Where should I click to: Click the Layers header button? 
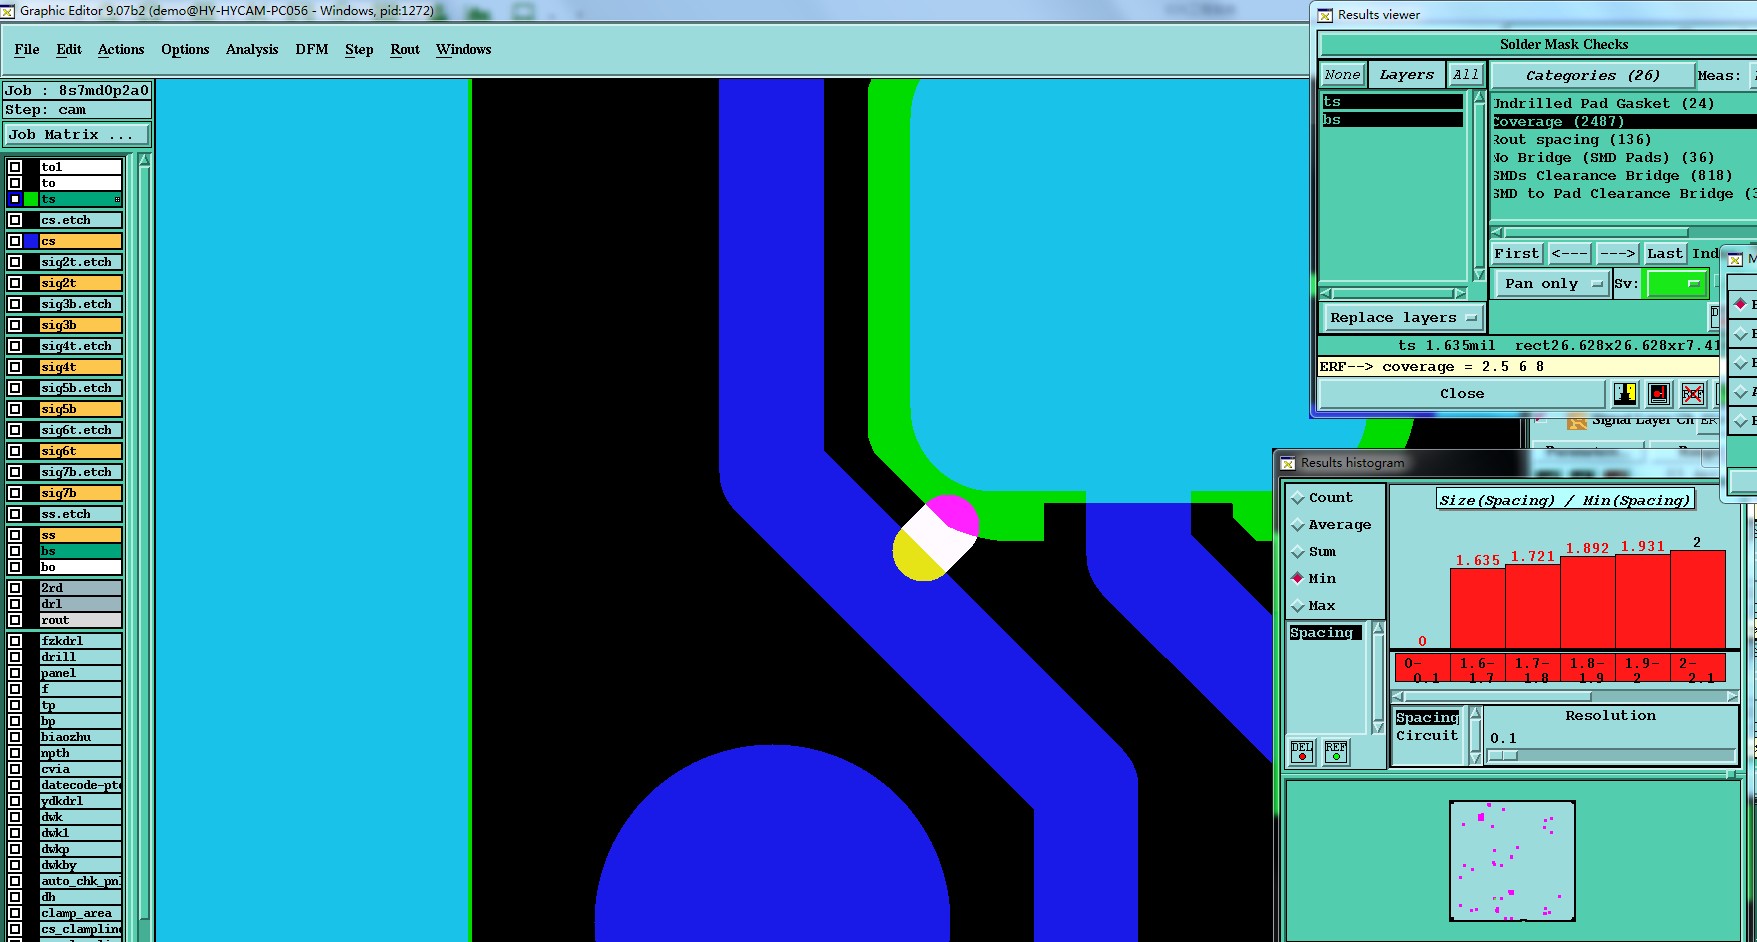point(1406,75)
